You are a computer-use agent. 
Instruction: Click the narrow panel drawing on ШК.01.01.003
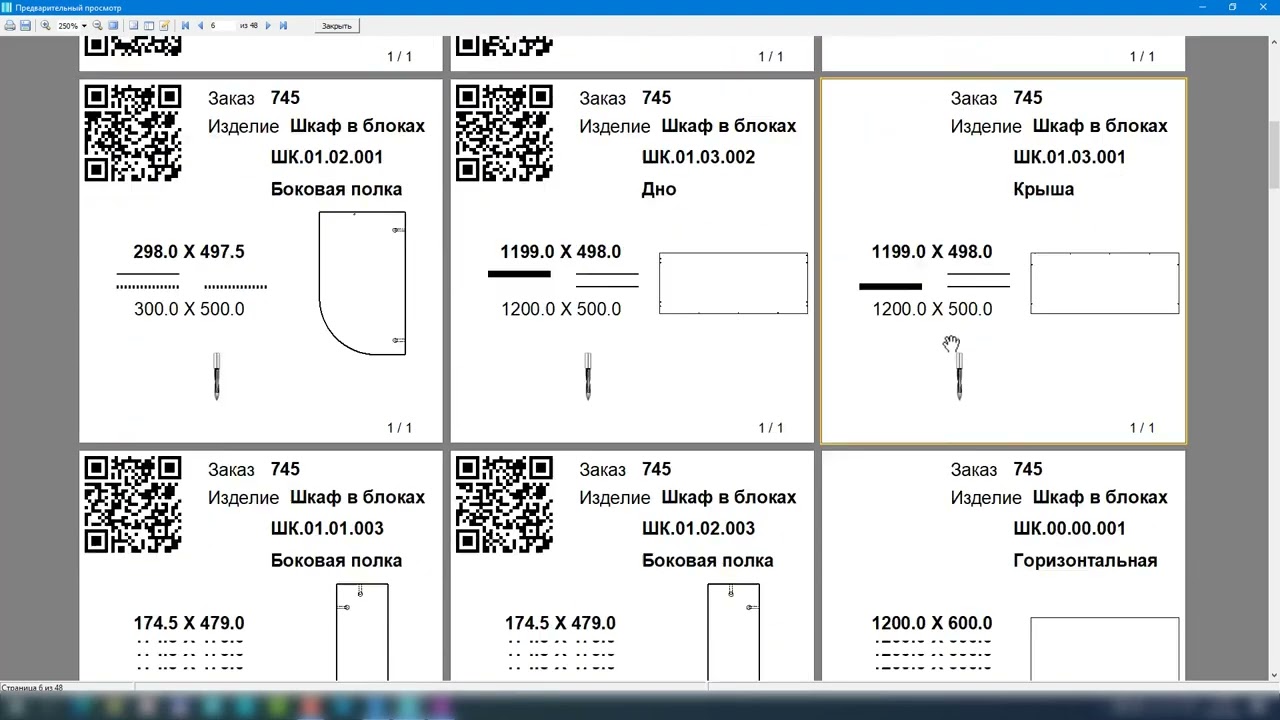click(x=362, y=632)
